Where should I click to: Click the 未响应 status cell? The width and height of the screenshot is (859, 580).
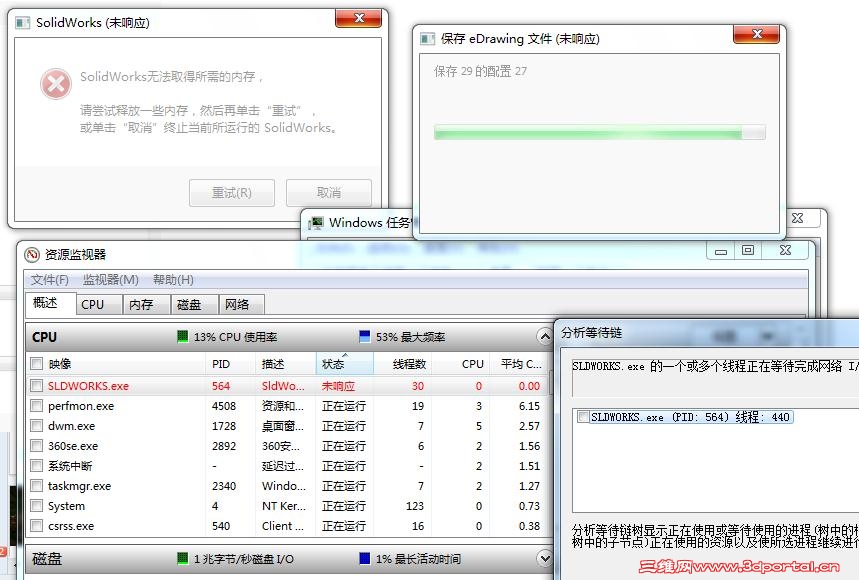coord(338,386)
